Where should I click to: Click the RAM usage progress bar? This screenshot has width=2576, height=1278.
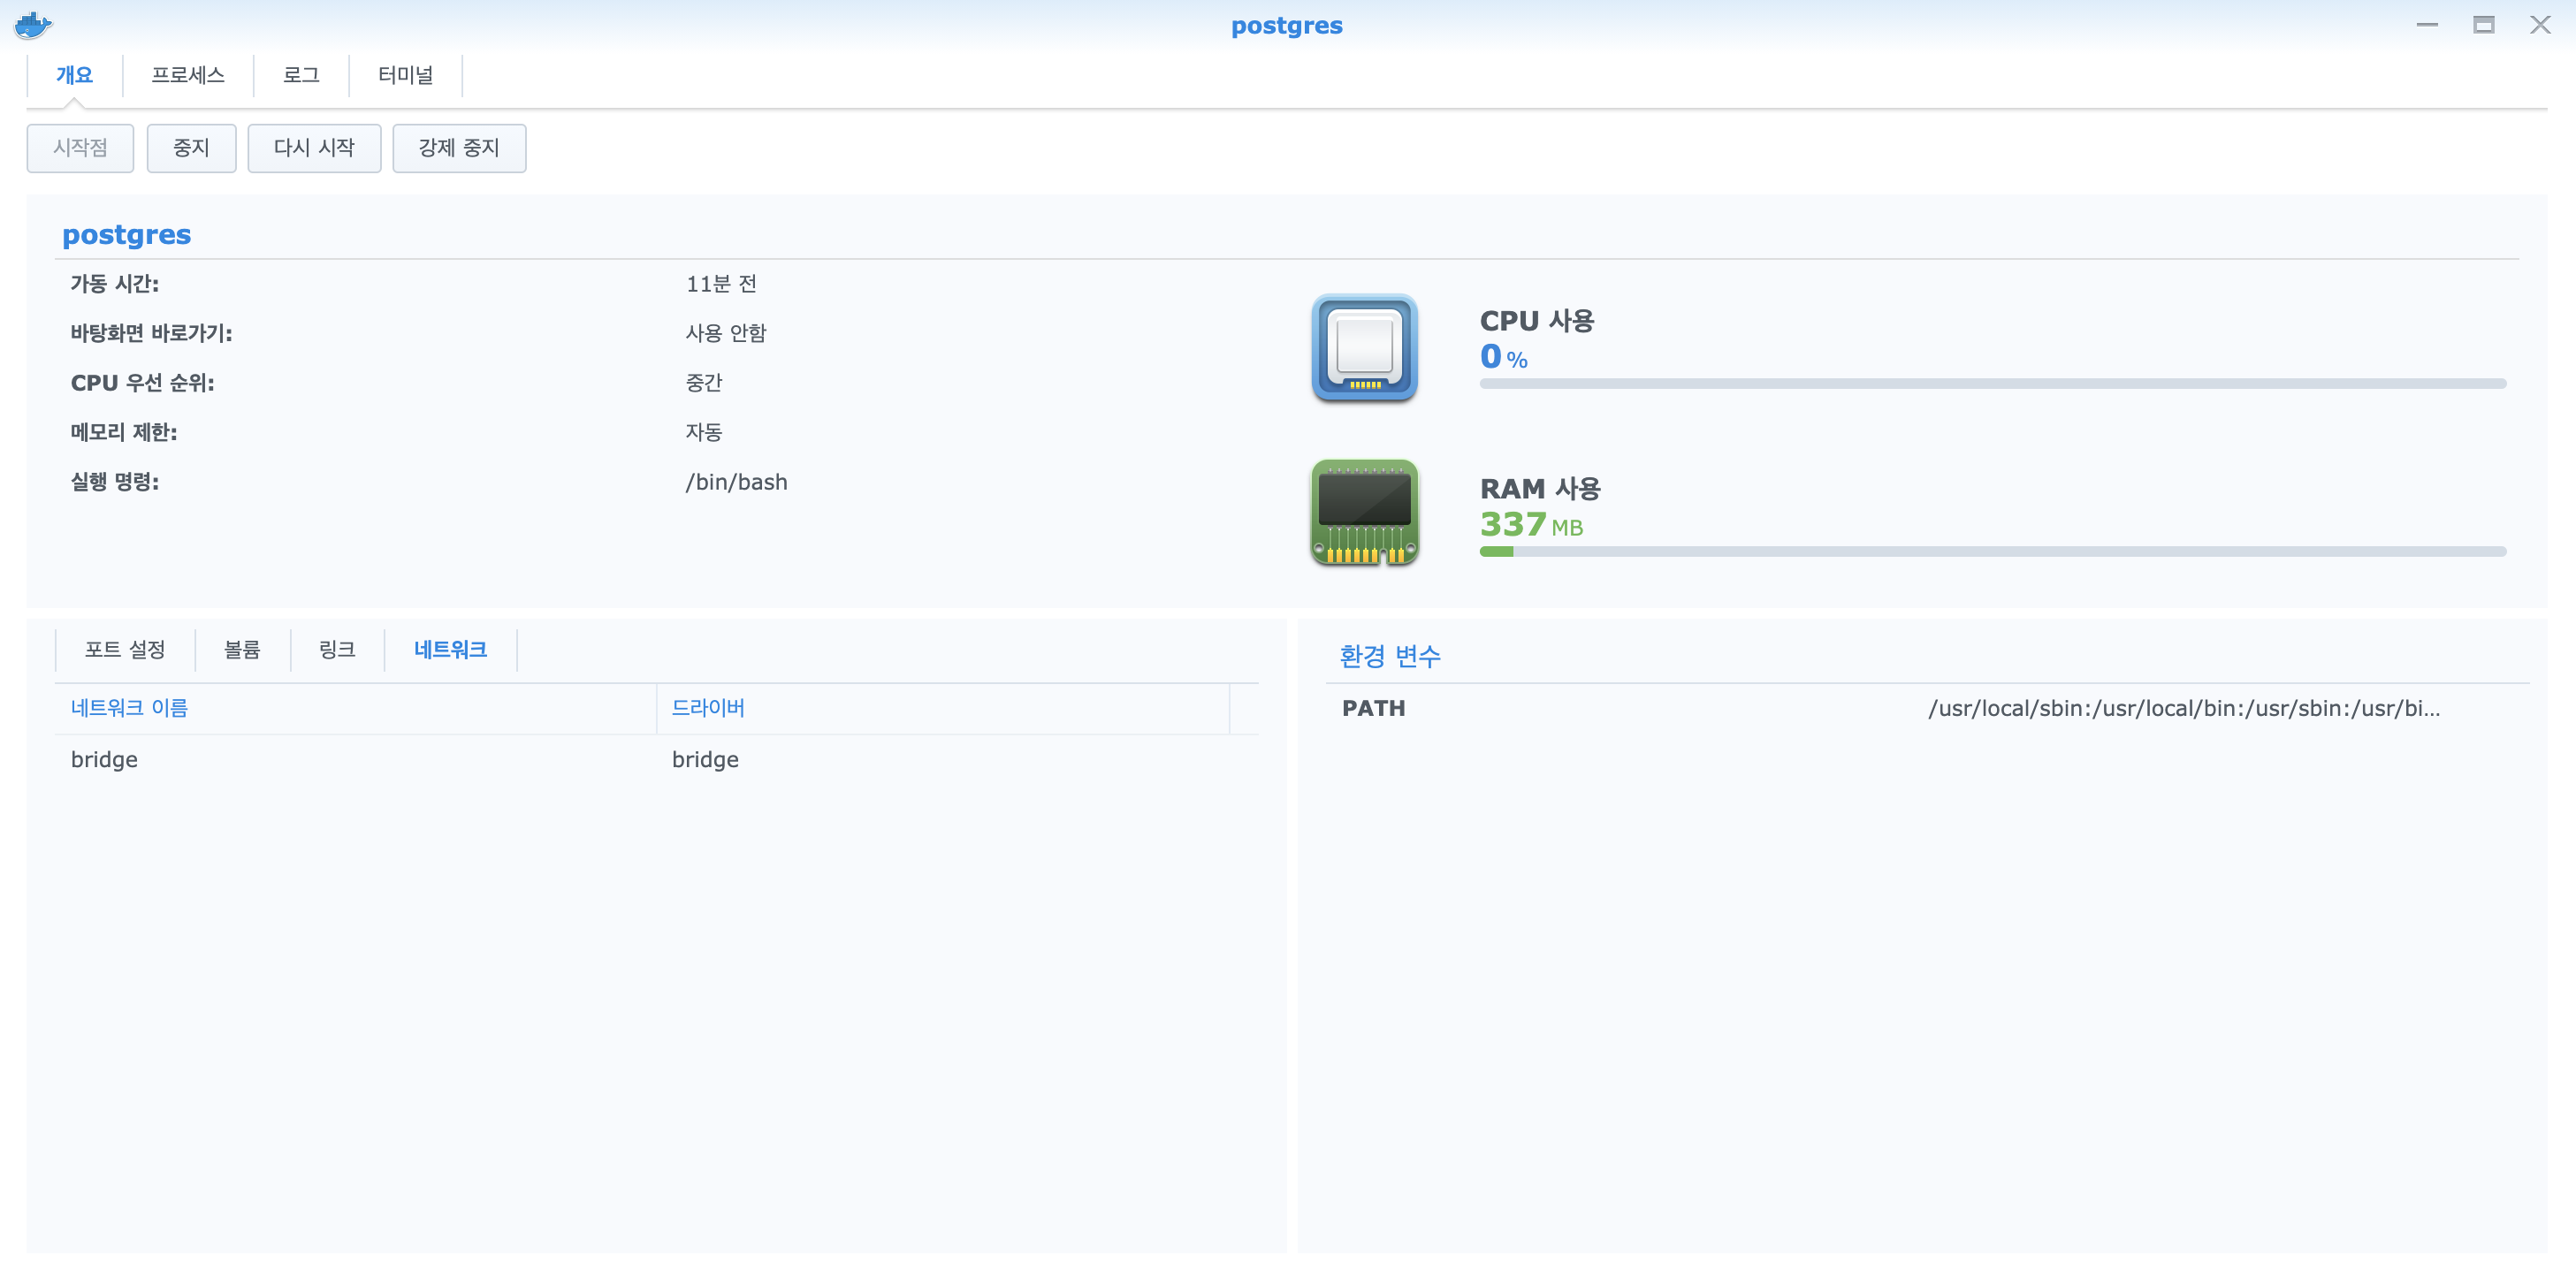tap(1992, 552)
